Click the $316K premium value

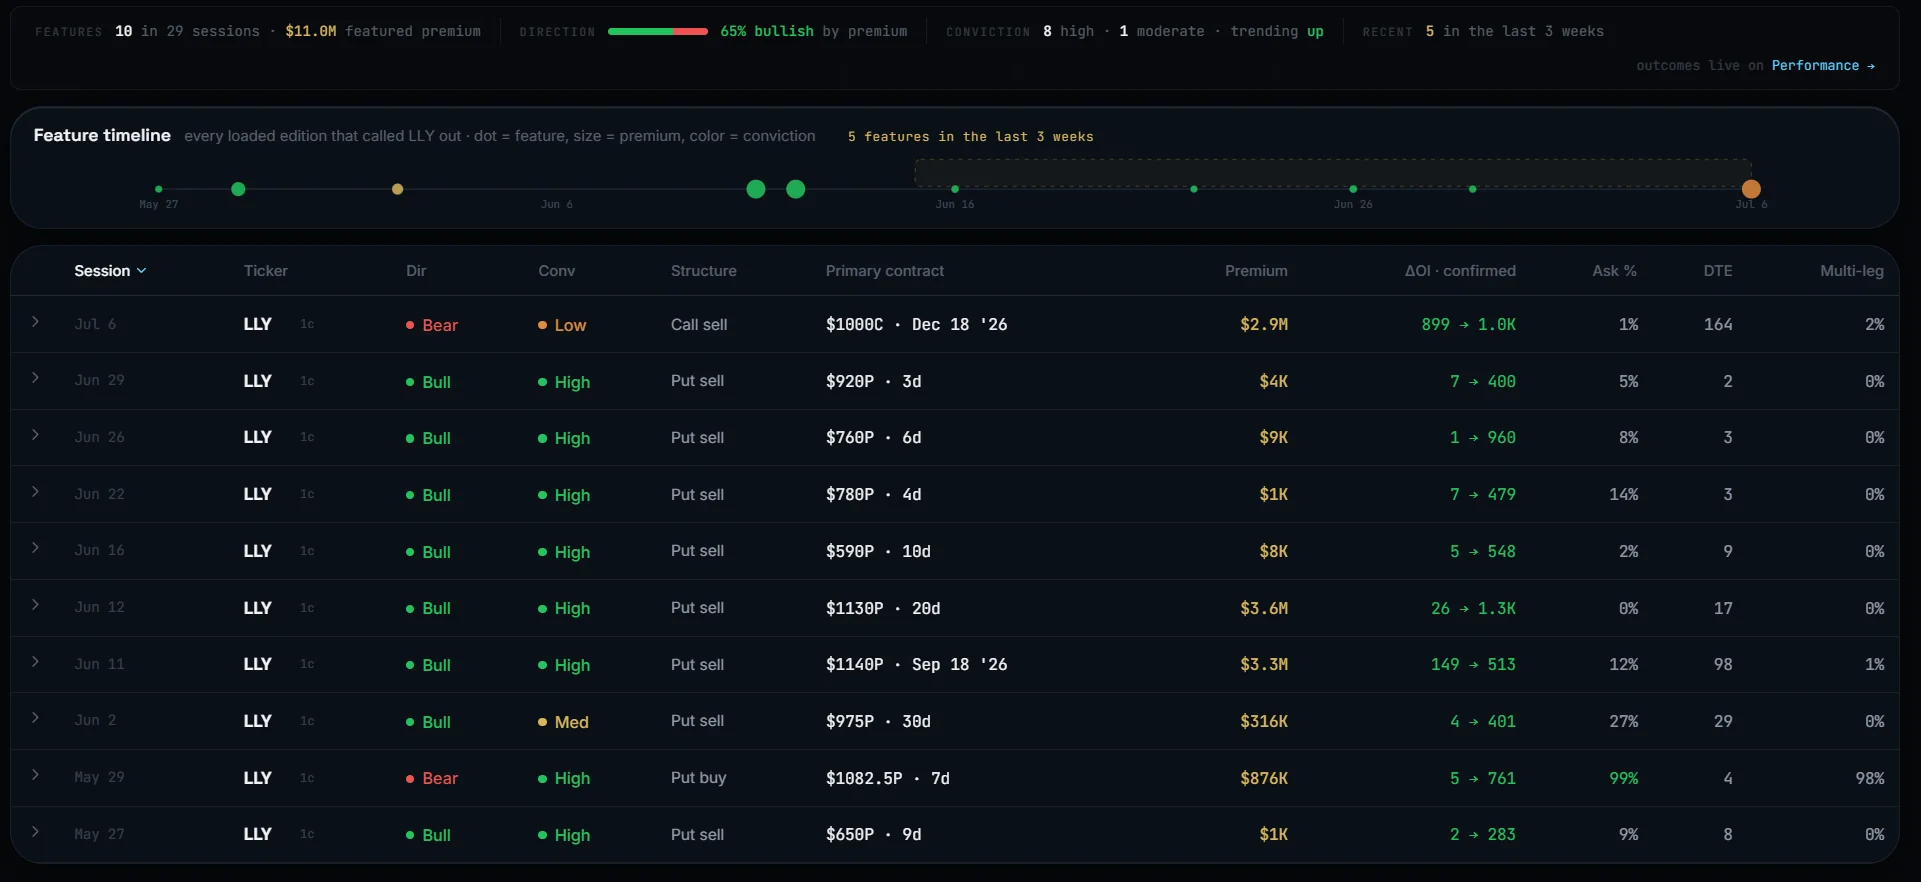coord(1264,721)
